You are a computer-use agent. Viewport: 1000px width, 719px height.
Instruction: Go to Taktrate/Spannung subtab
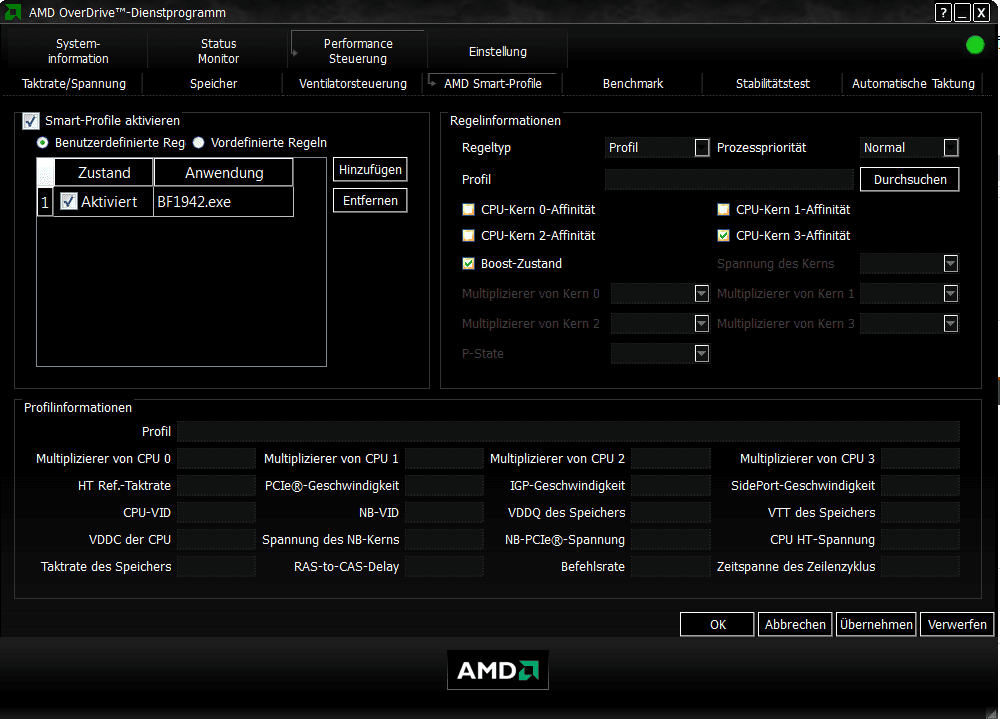73,84
